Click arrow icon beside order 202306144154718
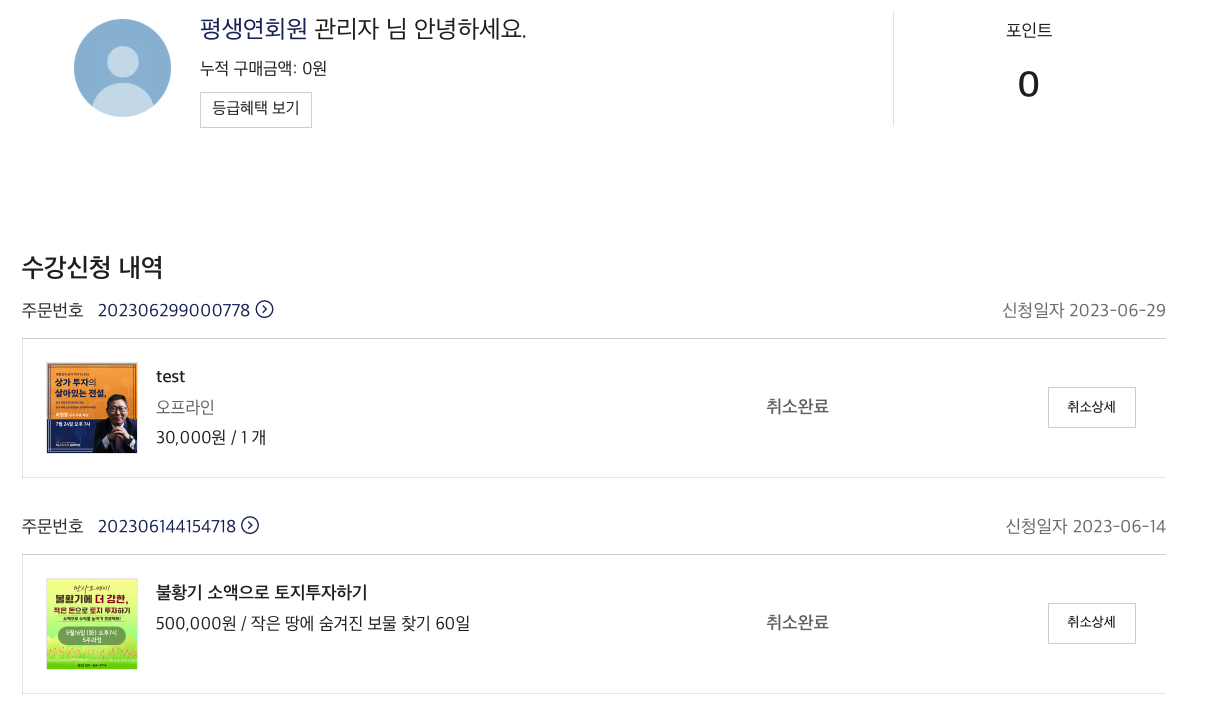This screenshot has height=713, width=1210. [251, 526]
